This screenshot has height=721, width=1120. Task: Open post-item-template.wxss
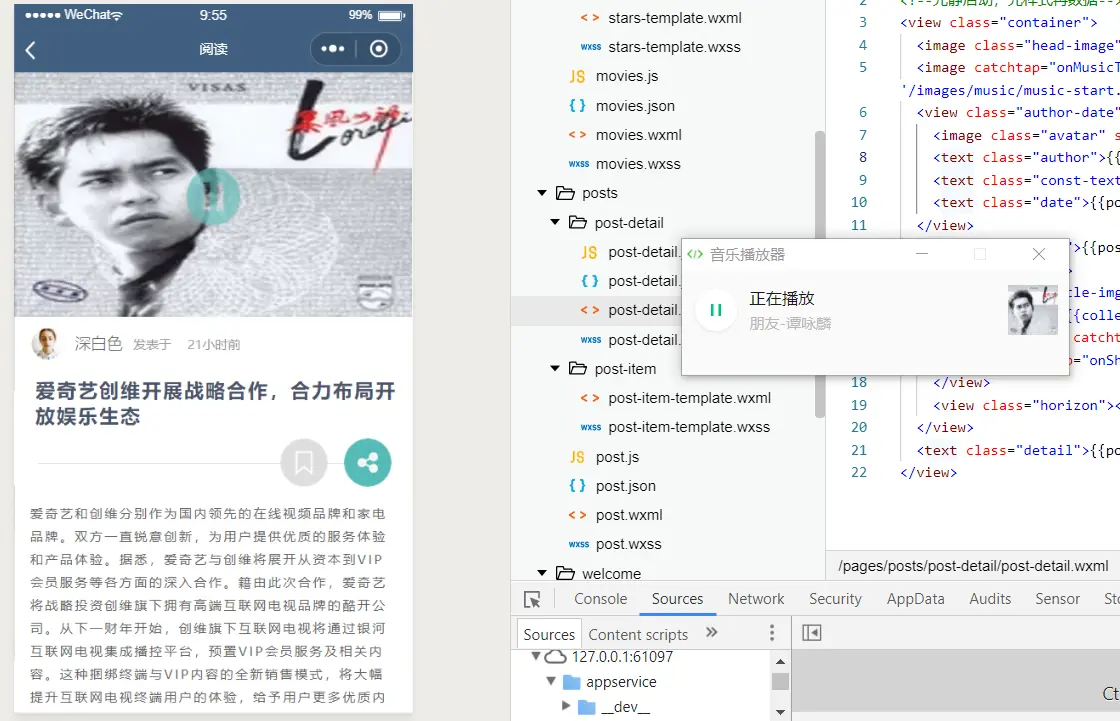click(689, 427)
